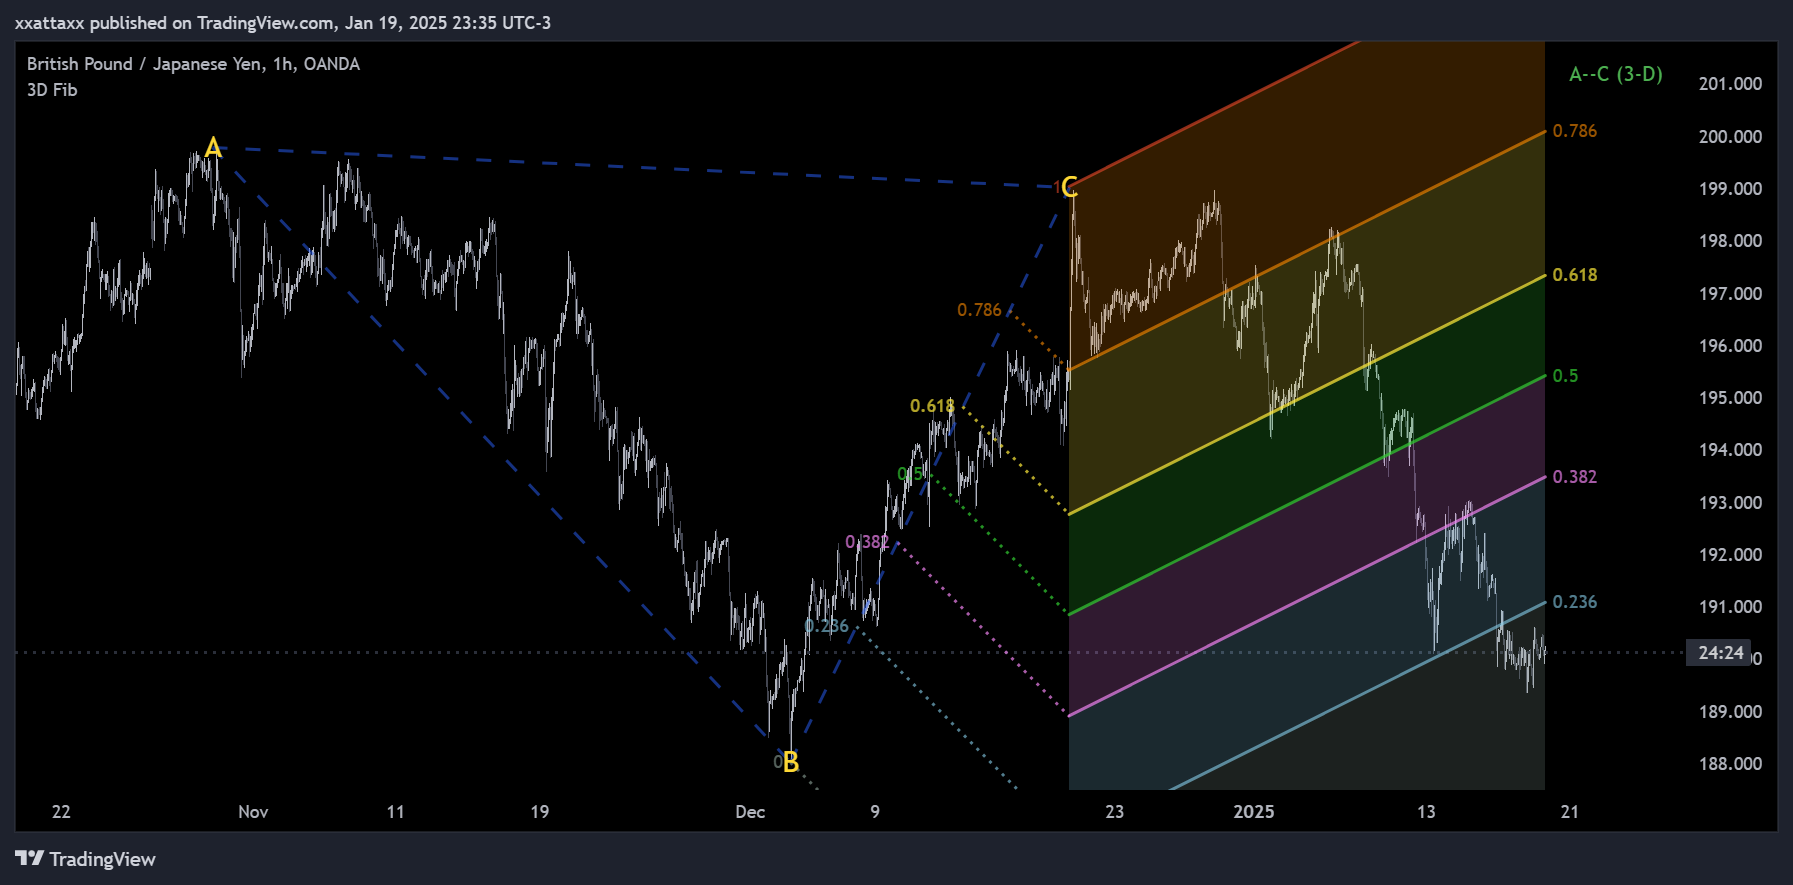1793x885 pixels.
Task: Click the 201.000 price axis label
Action: pyautogui.click(x=1730, y=84)
